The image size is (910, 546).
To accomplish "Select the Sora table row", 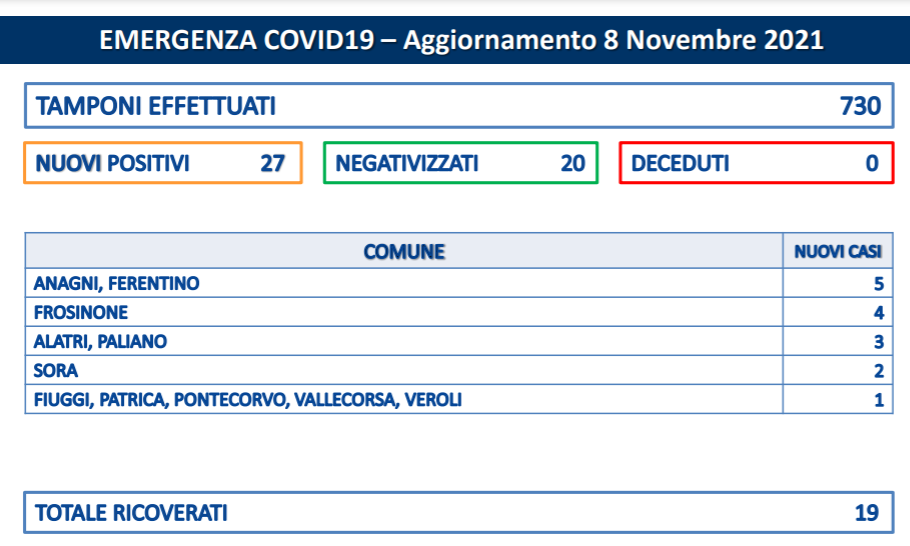I will (458, 370).
